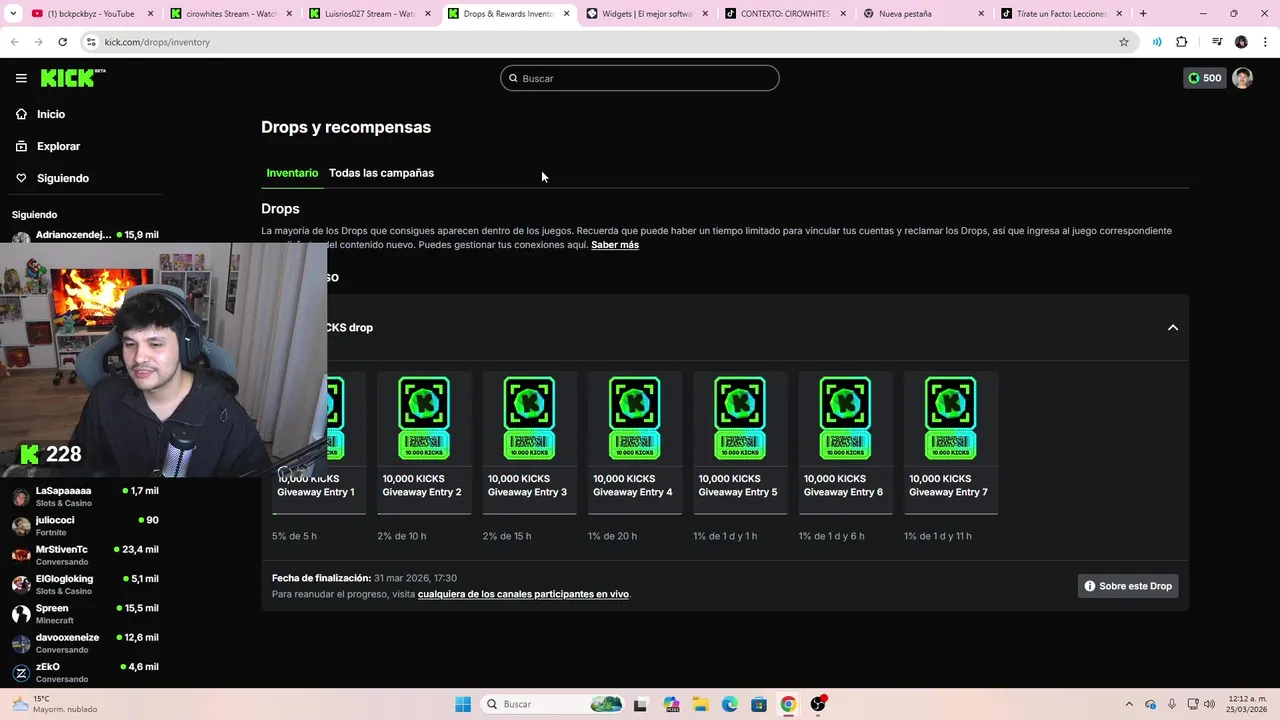Open Adrianozendej channel in sidebar
Screen dimensions: 1280x720
pyautogui.click(x=85, y=235)
